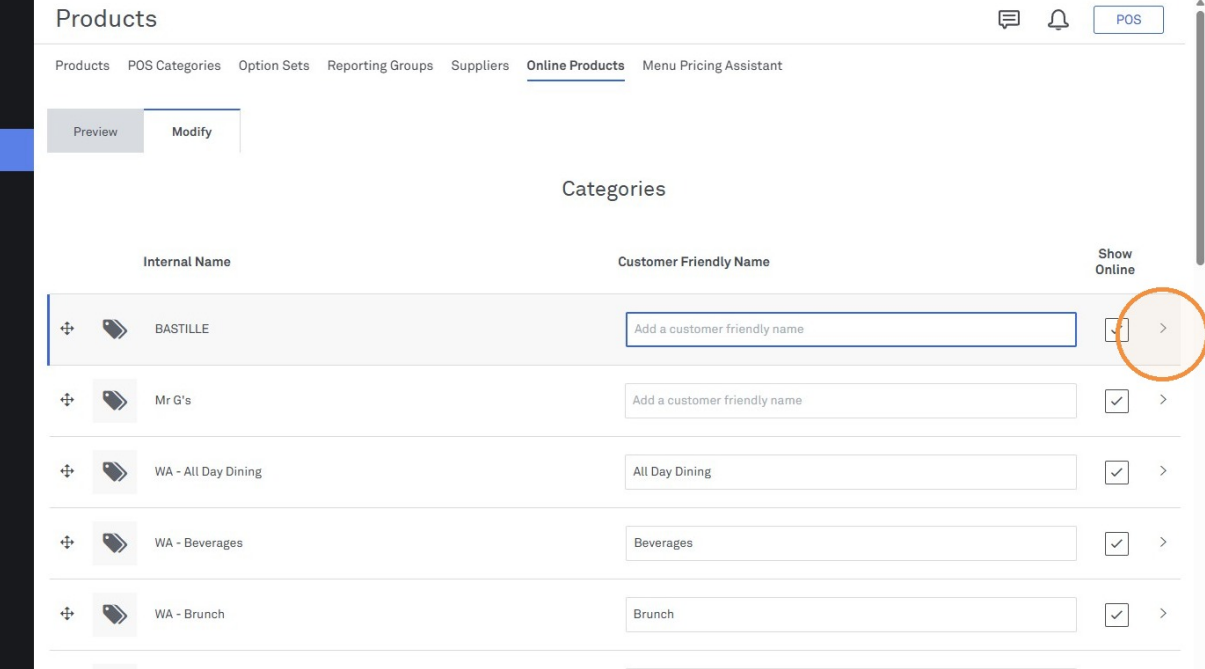This screenshot has height=669, width=1205.
Task: Click the drag handle for Mr G's
Action: [x=67, y=400]
